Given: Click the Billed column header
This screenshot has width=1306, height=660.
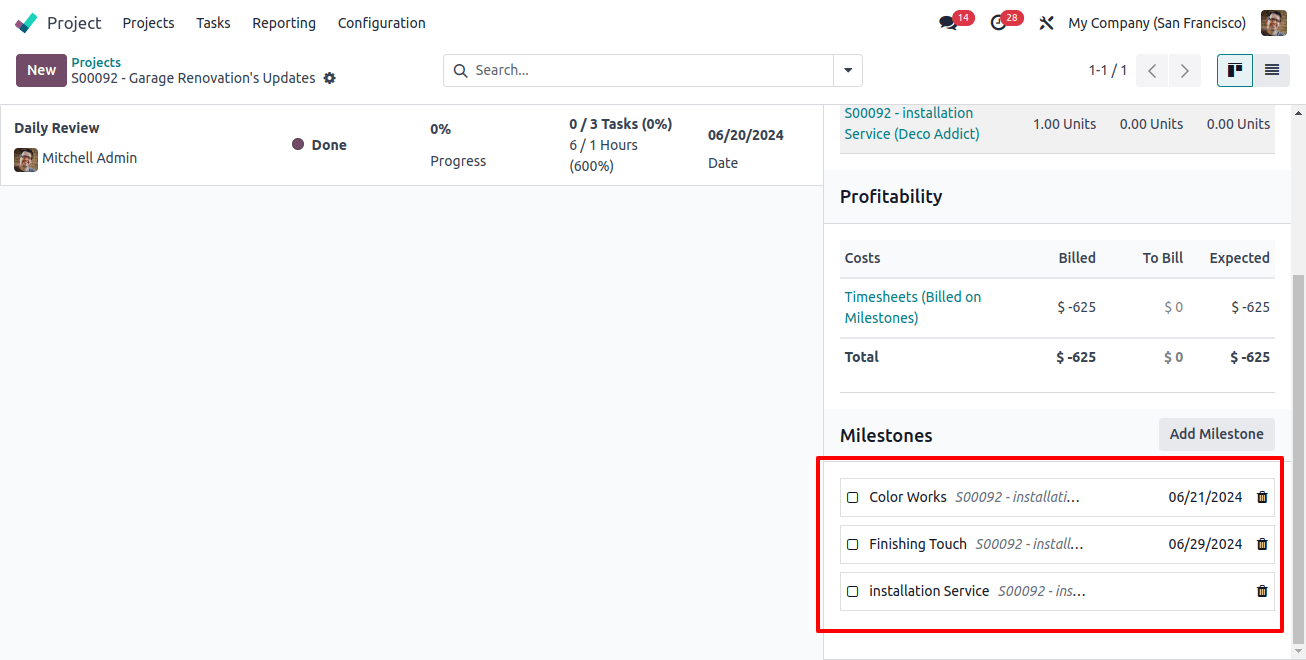Looking at the screenshot, I should pyautogui.click(x=1077, y=258).
